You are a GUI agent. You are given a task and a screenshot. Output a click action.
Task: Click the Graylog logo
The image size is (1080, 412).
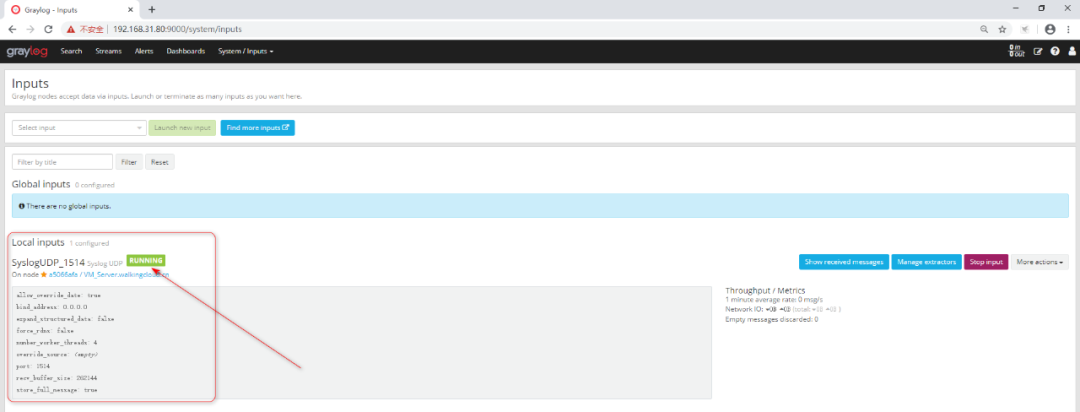tap(27, 52)
